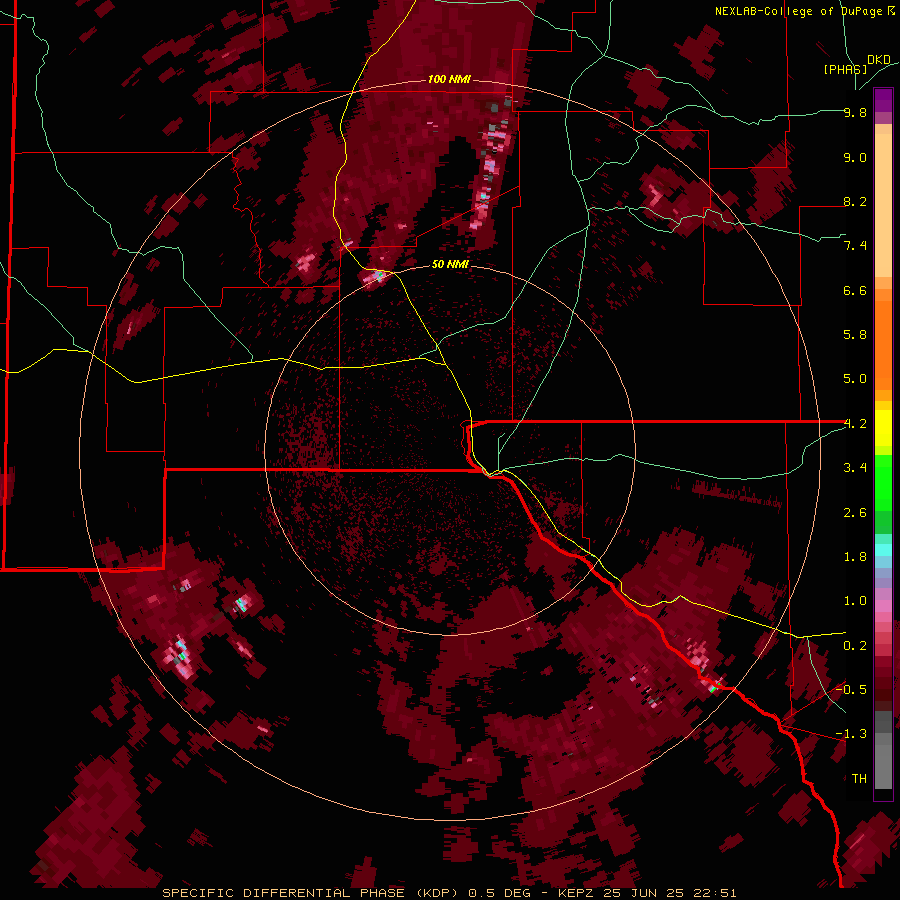The image size is (900, 900).
Task: Click the orange segment of color bar
Action: pos(883,340)
